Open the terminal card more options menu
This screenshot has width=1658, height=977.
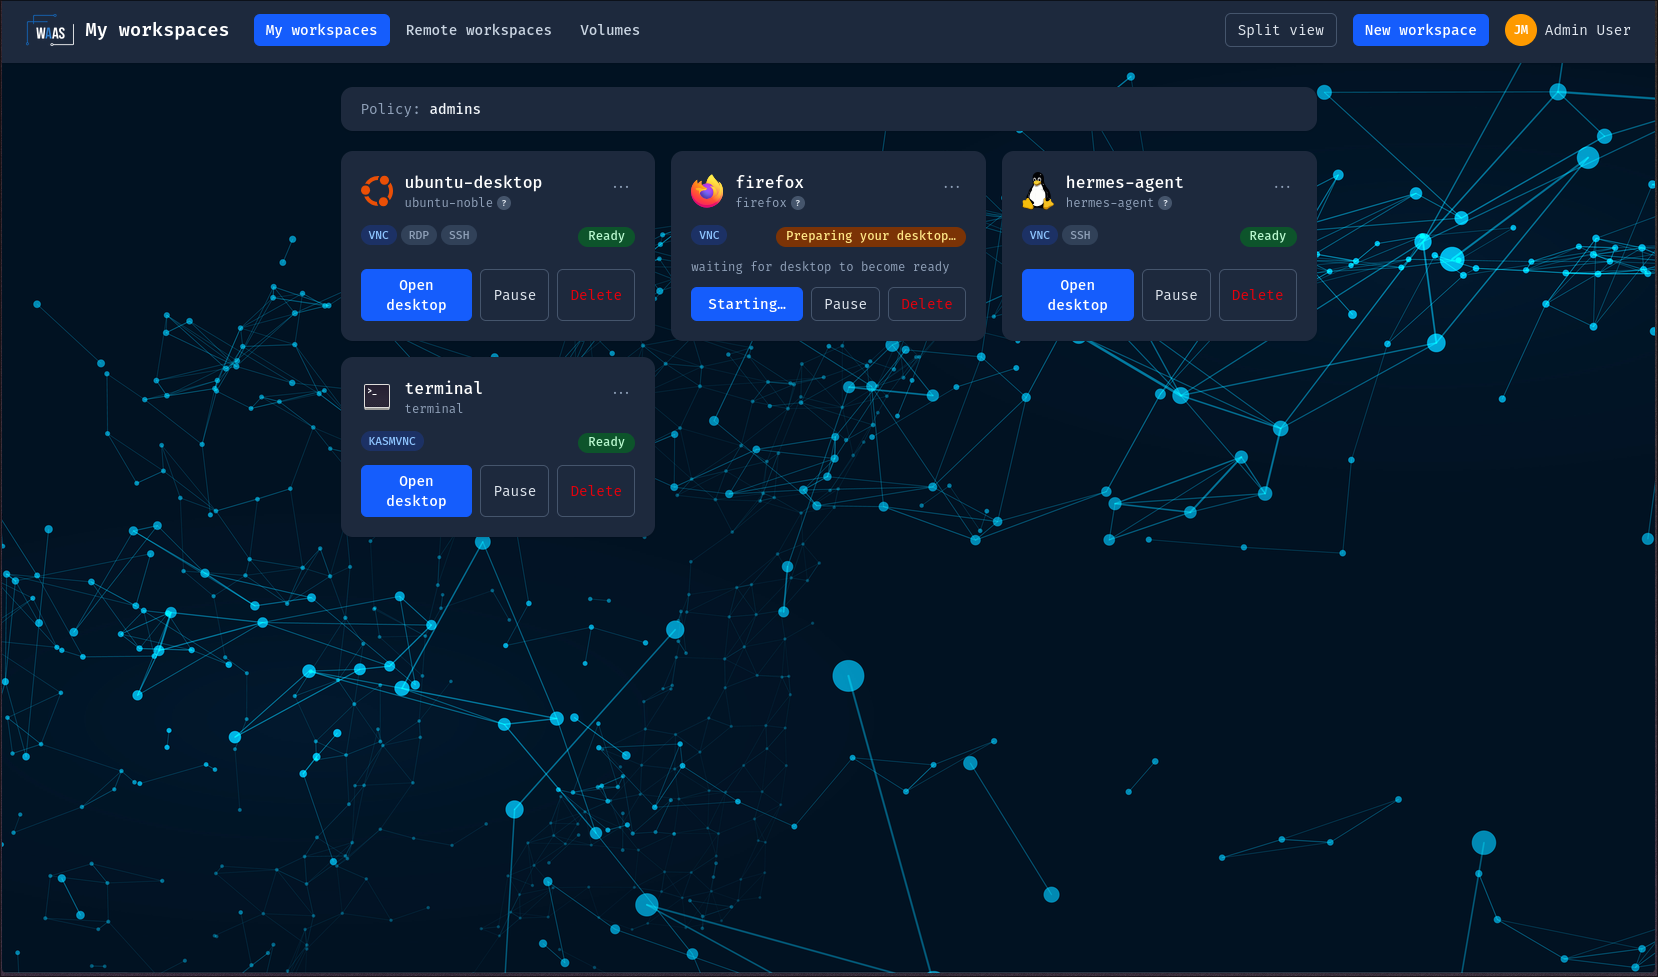click(621, 393)
